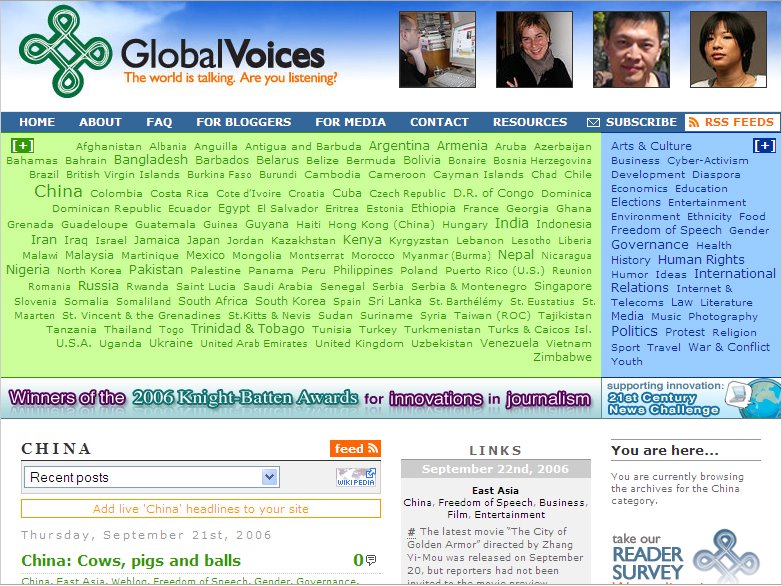Click the comment bubble next to 0

pos(371,560)
